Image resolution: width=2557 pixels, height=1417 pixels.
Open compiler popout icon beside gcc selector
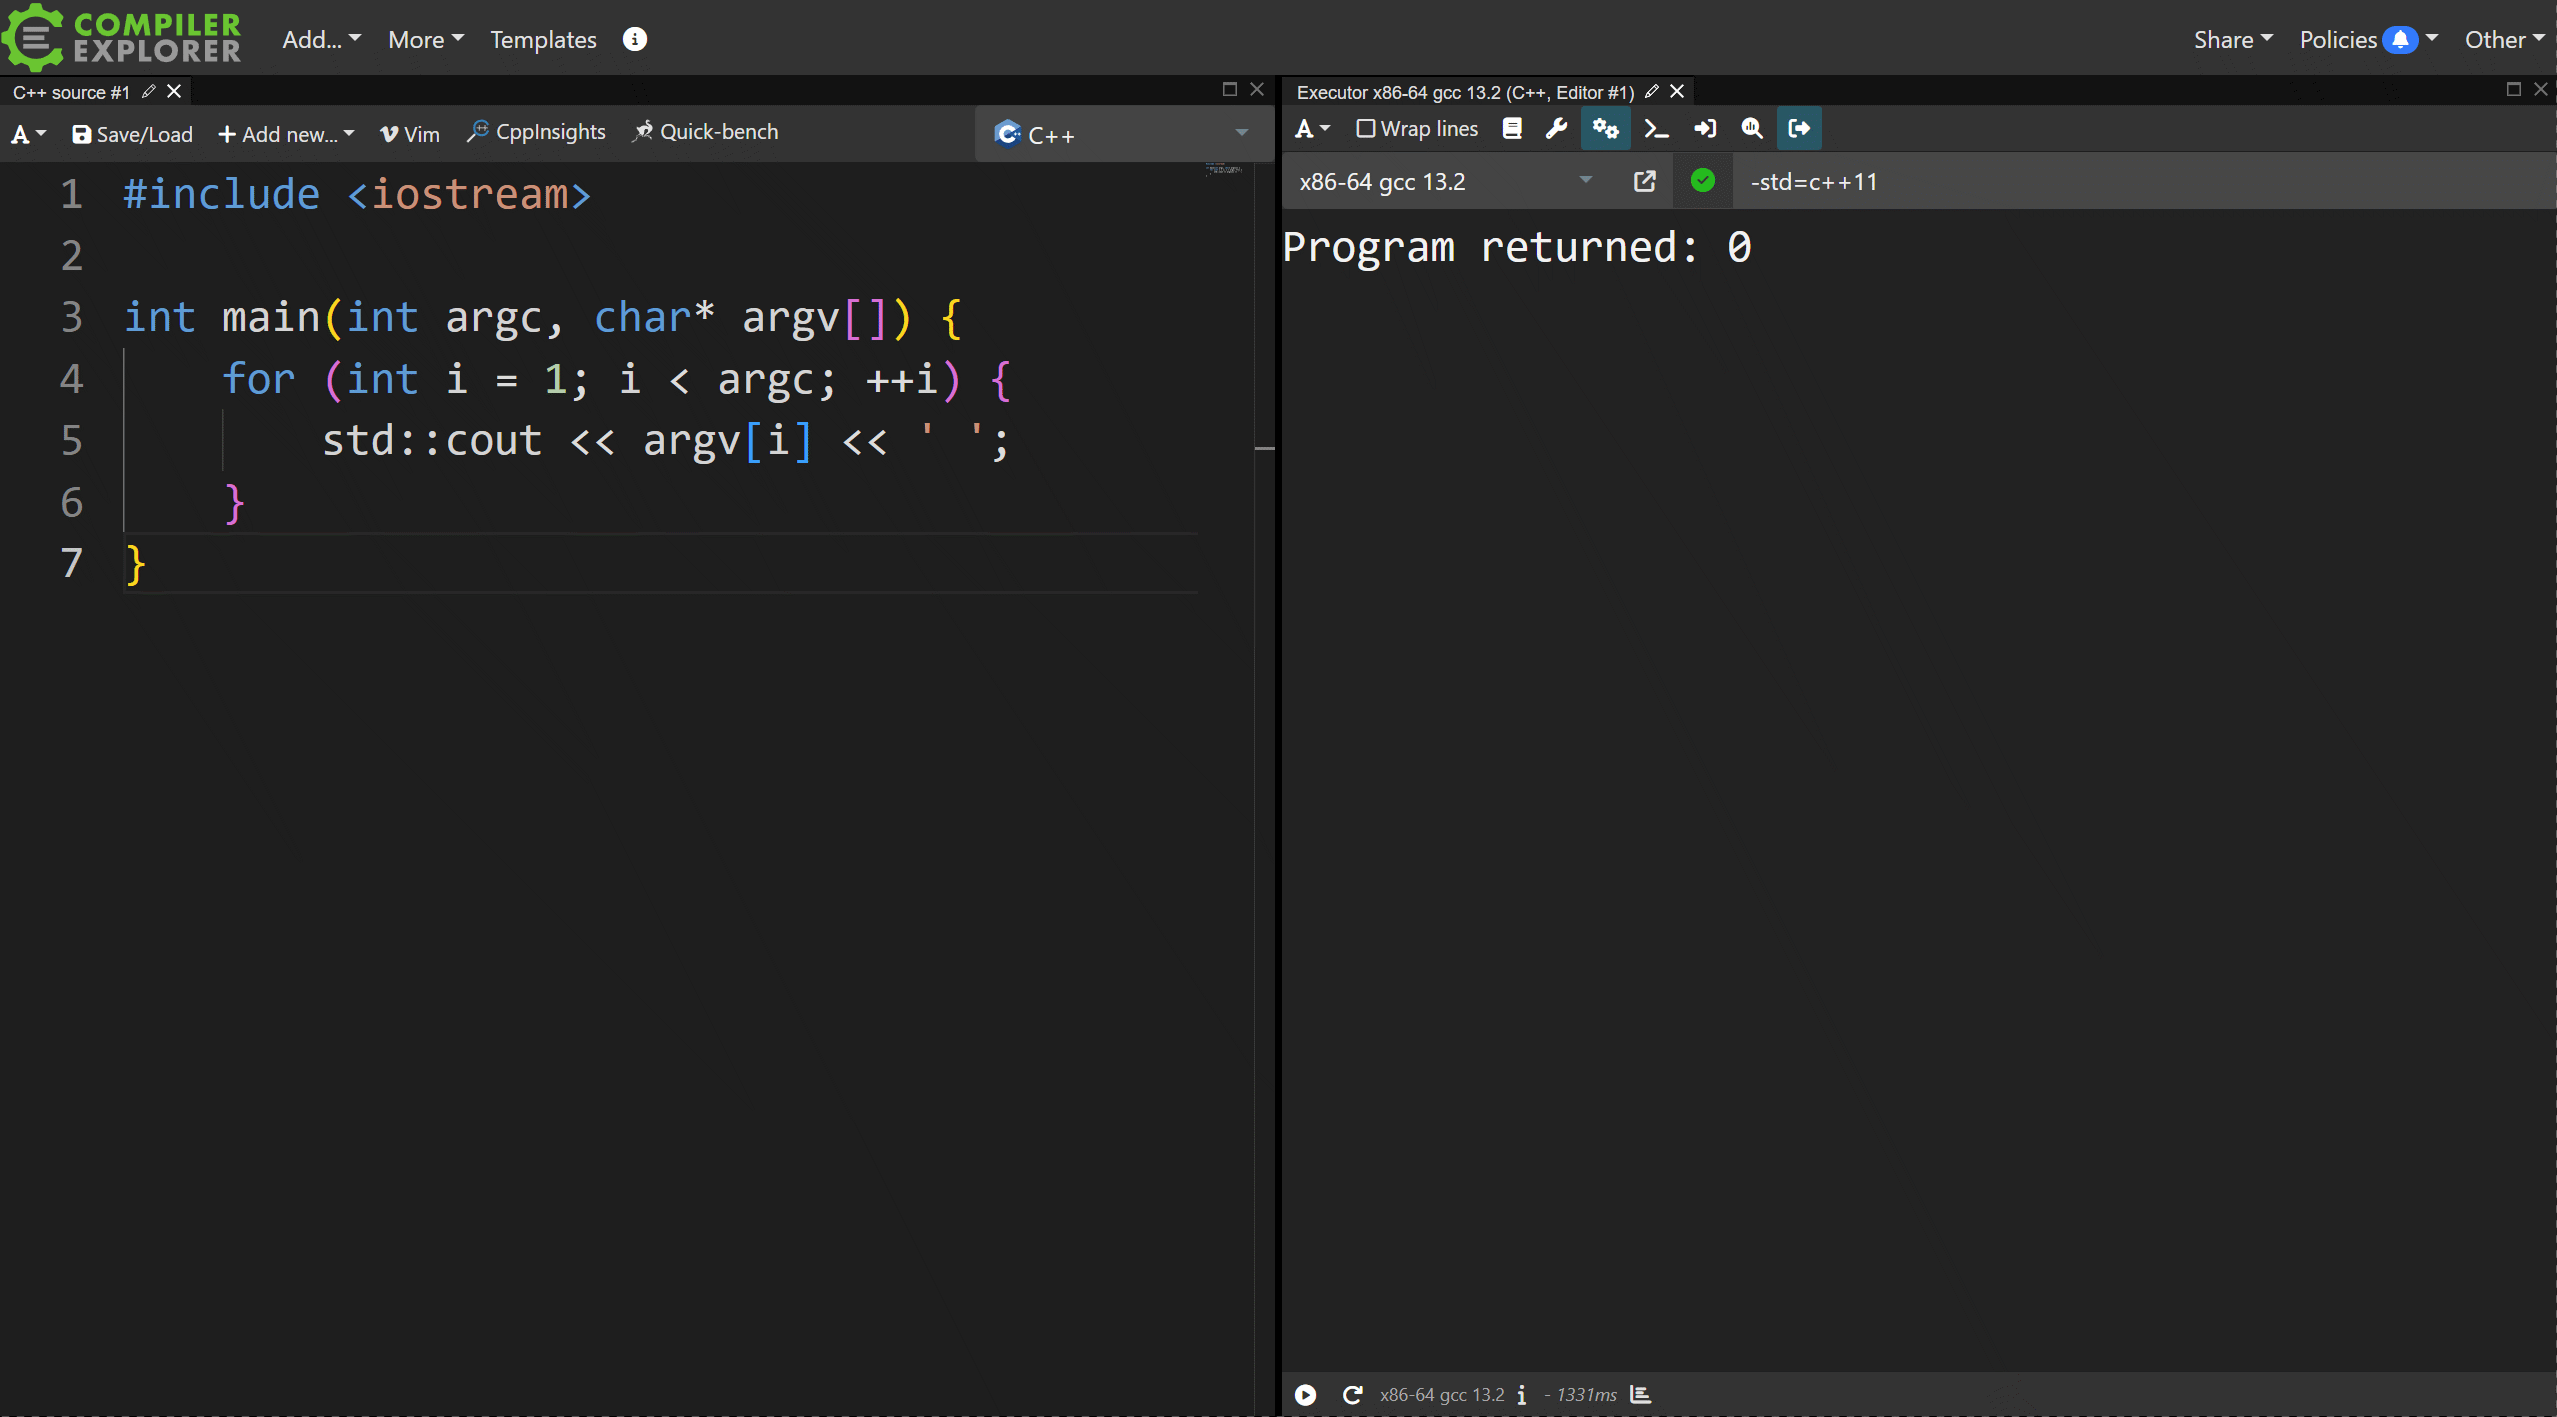(1644, 181)
